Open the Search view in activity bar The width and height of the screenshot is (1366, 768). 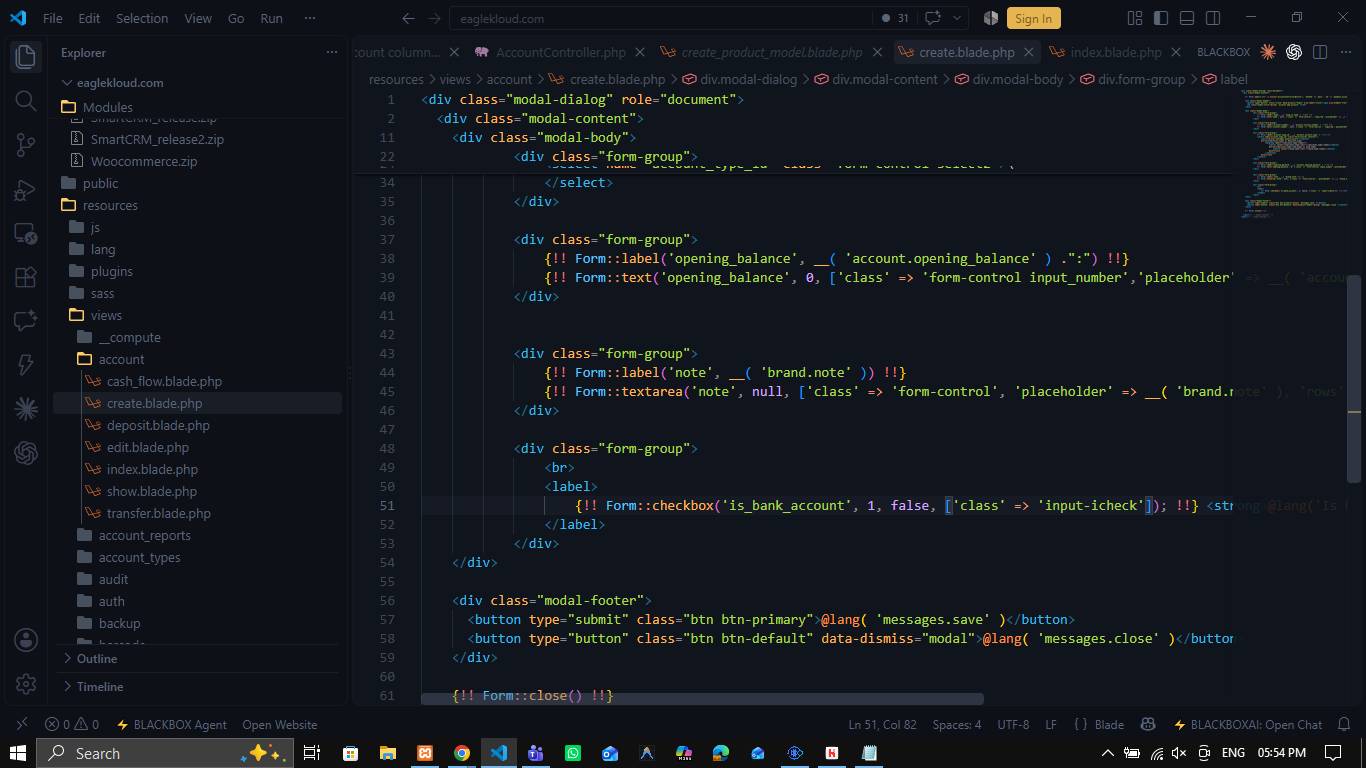coord(26,100)
